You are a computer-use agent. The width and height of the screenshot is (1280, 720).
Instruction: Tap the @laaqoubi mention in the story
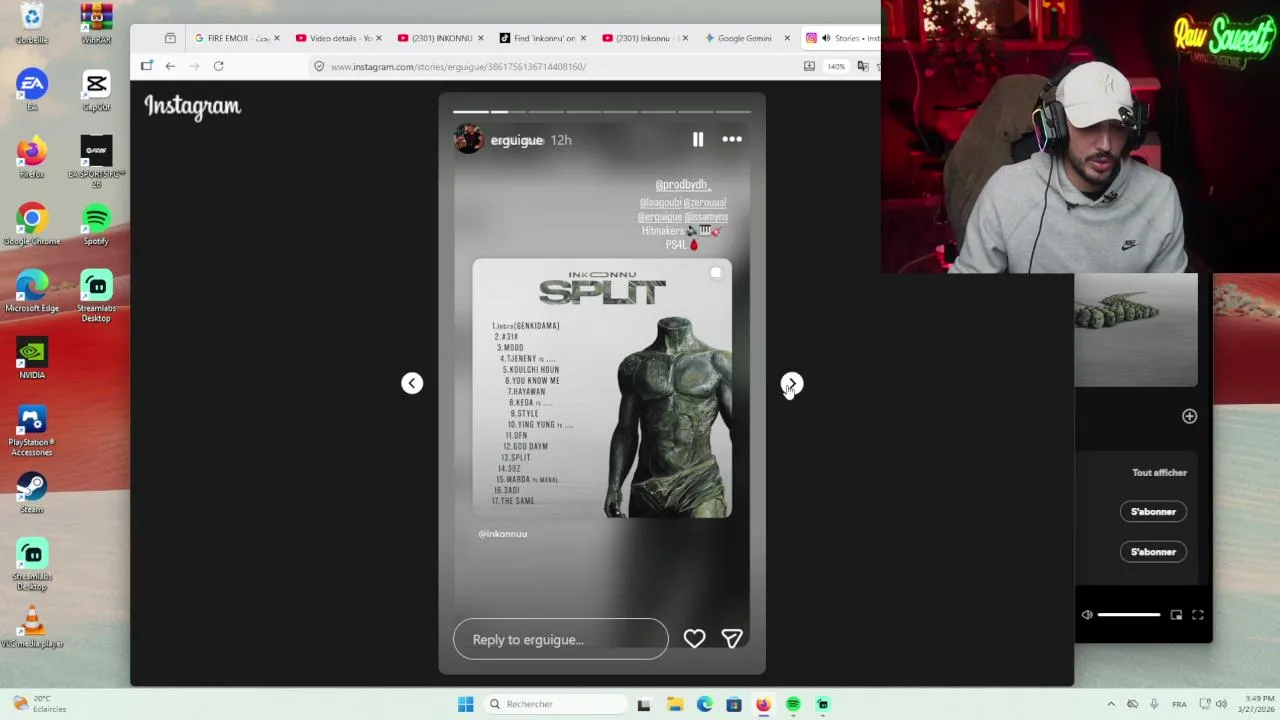tap(660, 203)
